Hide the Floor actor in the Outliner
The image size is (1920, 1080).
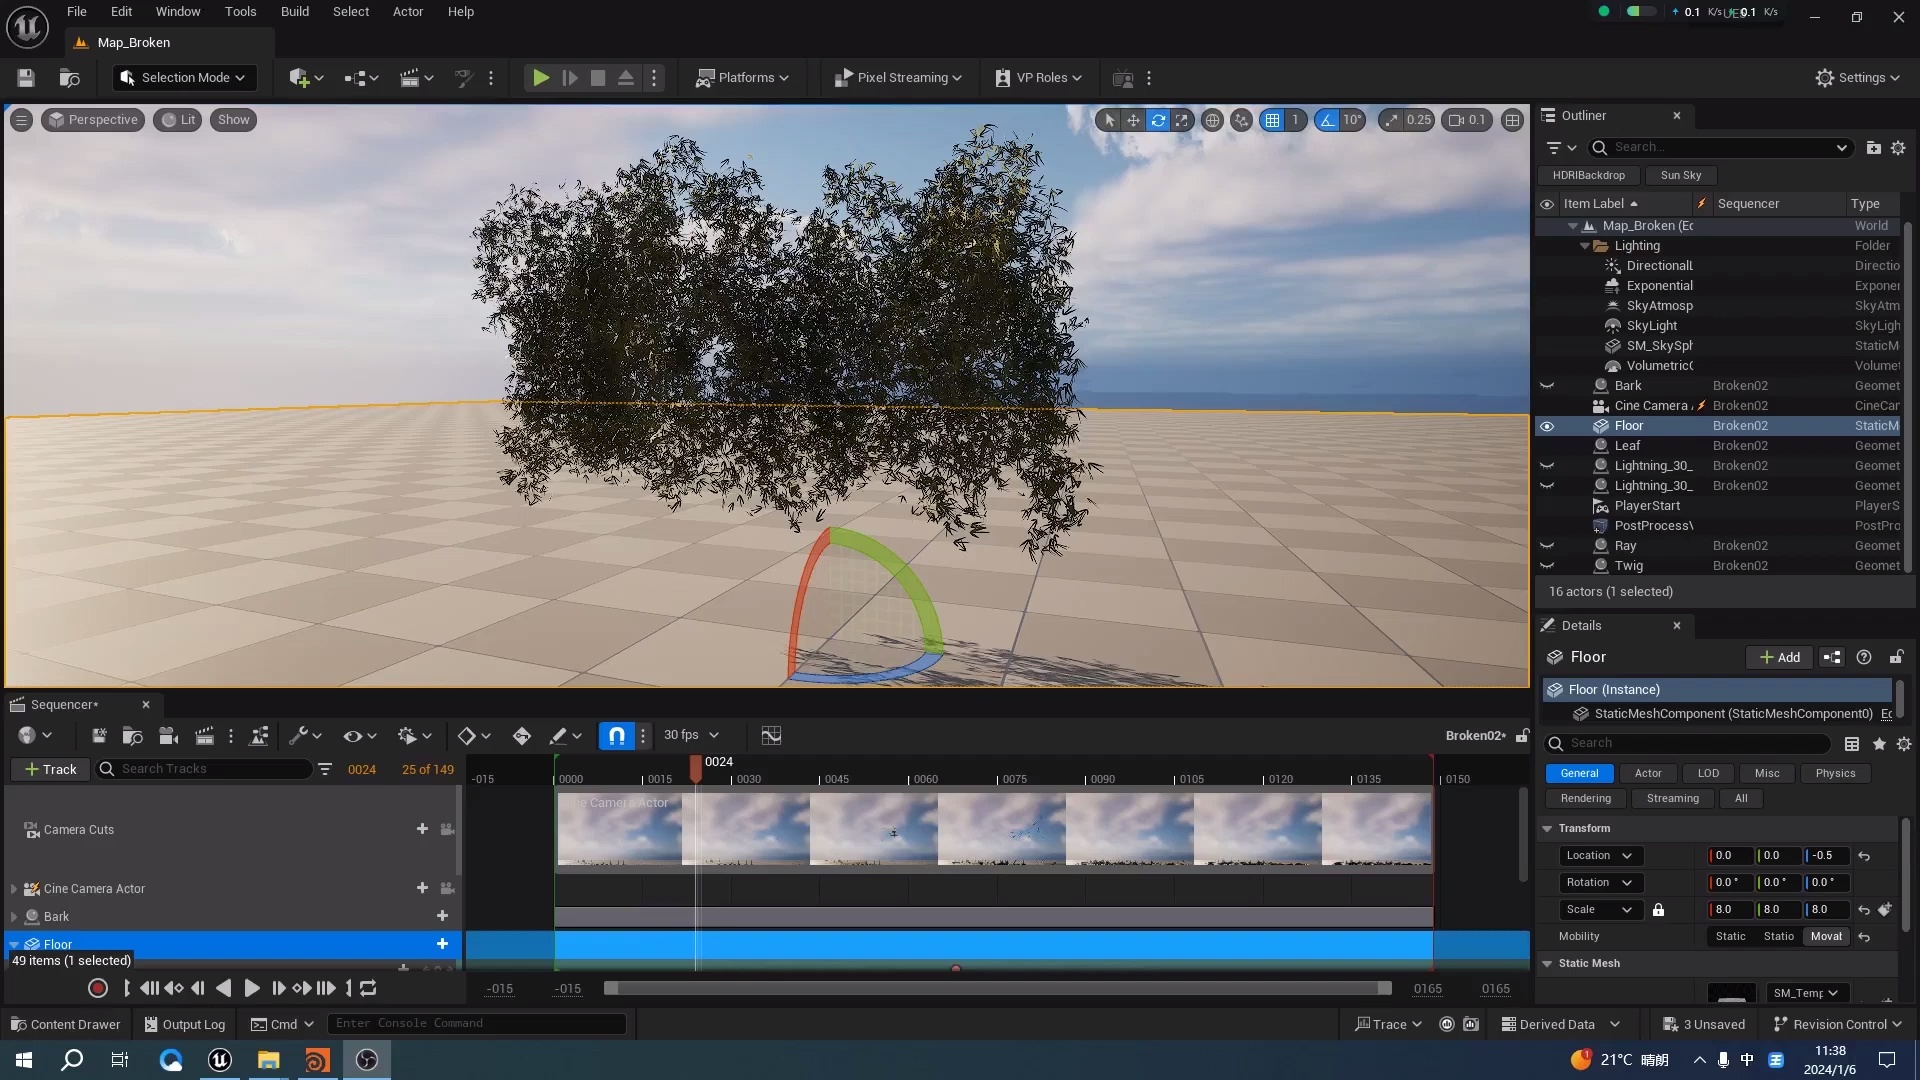point(1547,425)
